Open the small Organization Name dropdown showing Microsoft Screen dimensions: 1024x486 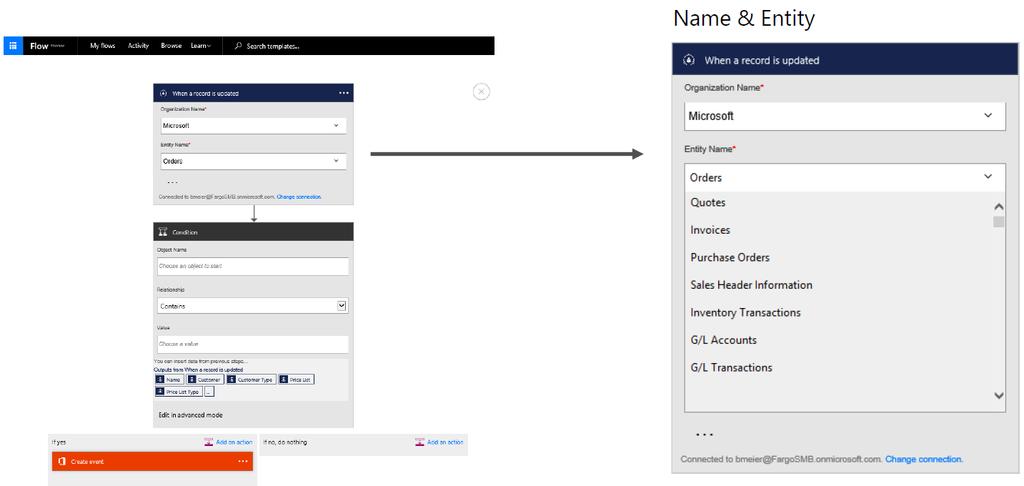[x=253, y=125]
